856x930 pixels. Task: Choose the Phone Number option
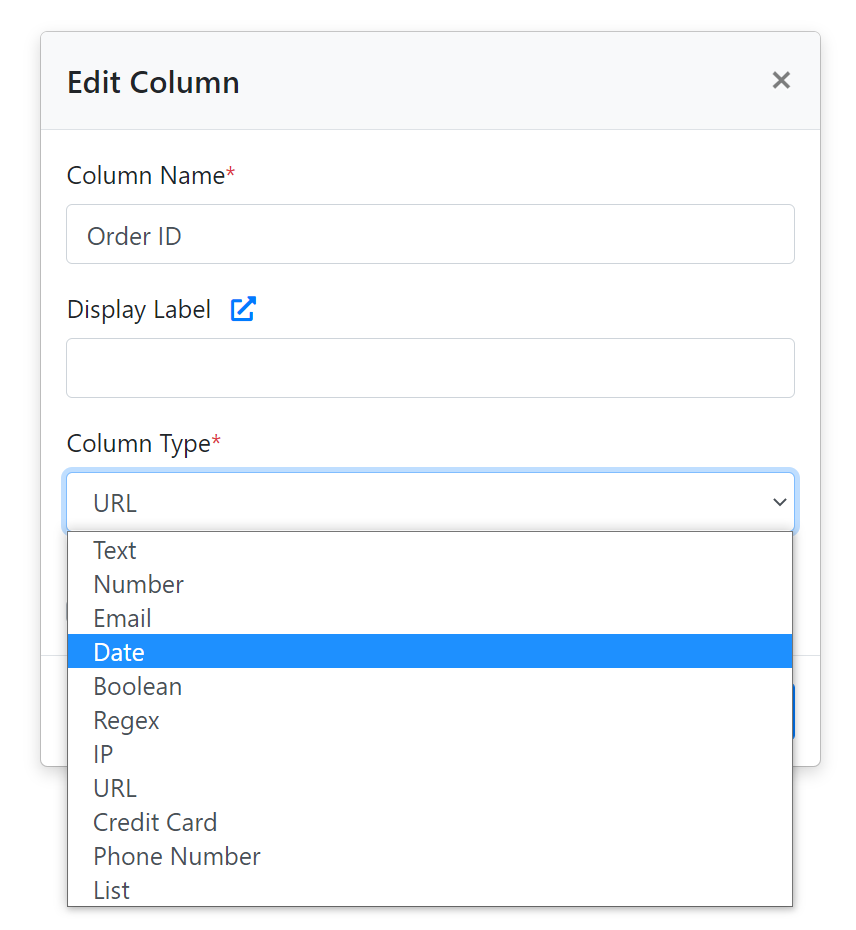[177, 856]
